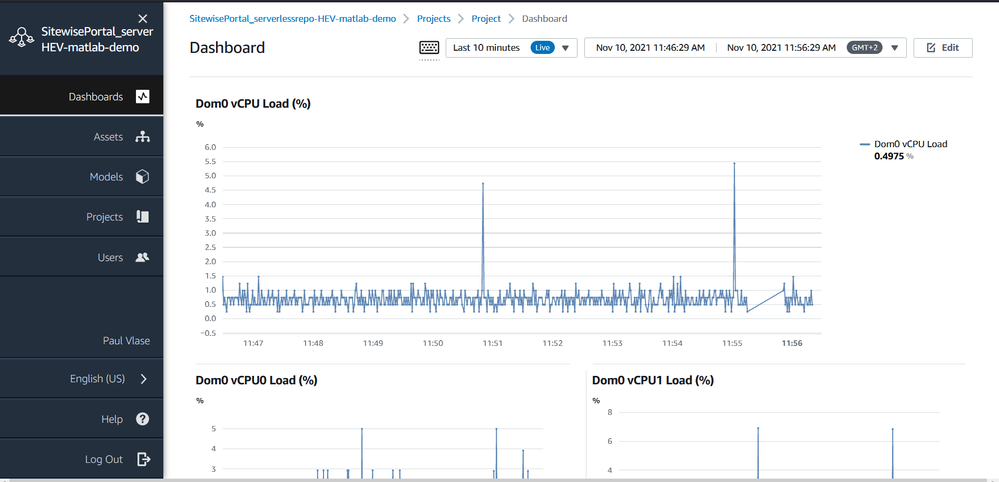Open Users in the sidebar
999x482 pixels.
[x=82, y=257]
